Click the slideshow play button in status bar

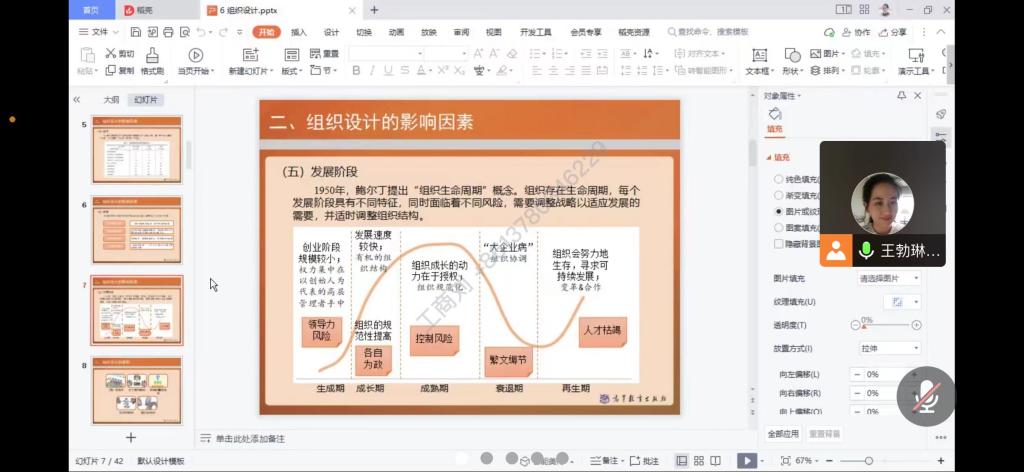click(x=747, y=461)
